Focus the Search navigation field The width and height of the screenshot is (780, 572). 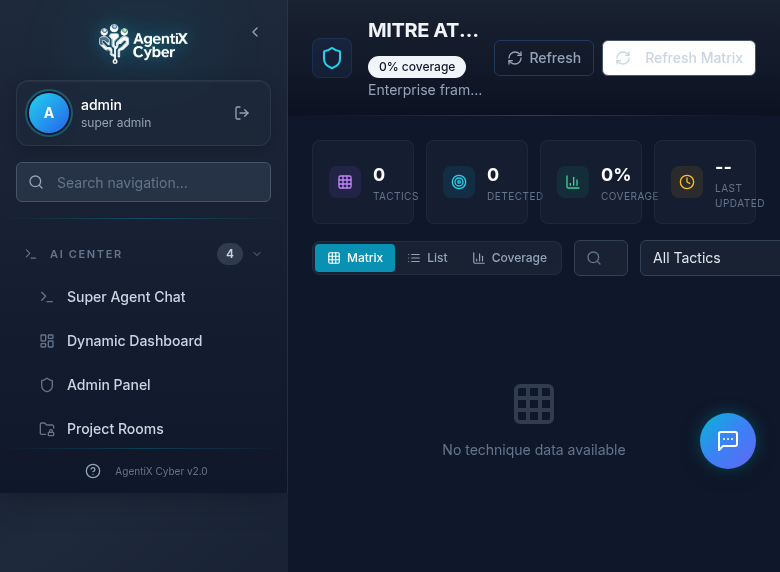tap(143, 182)
